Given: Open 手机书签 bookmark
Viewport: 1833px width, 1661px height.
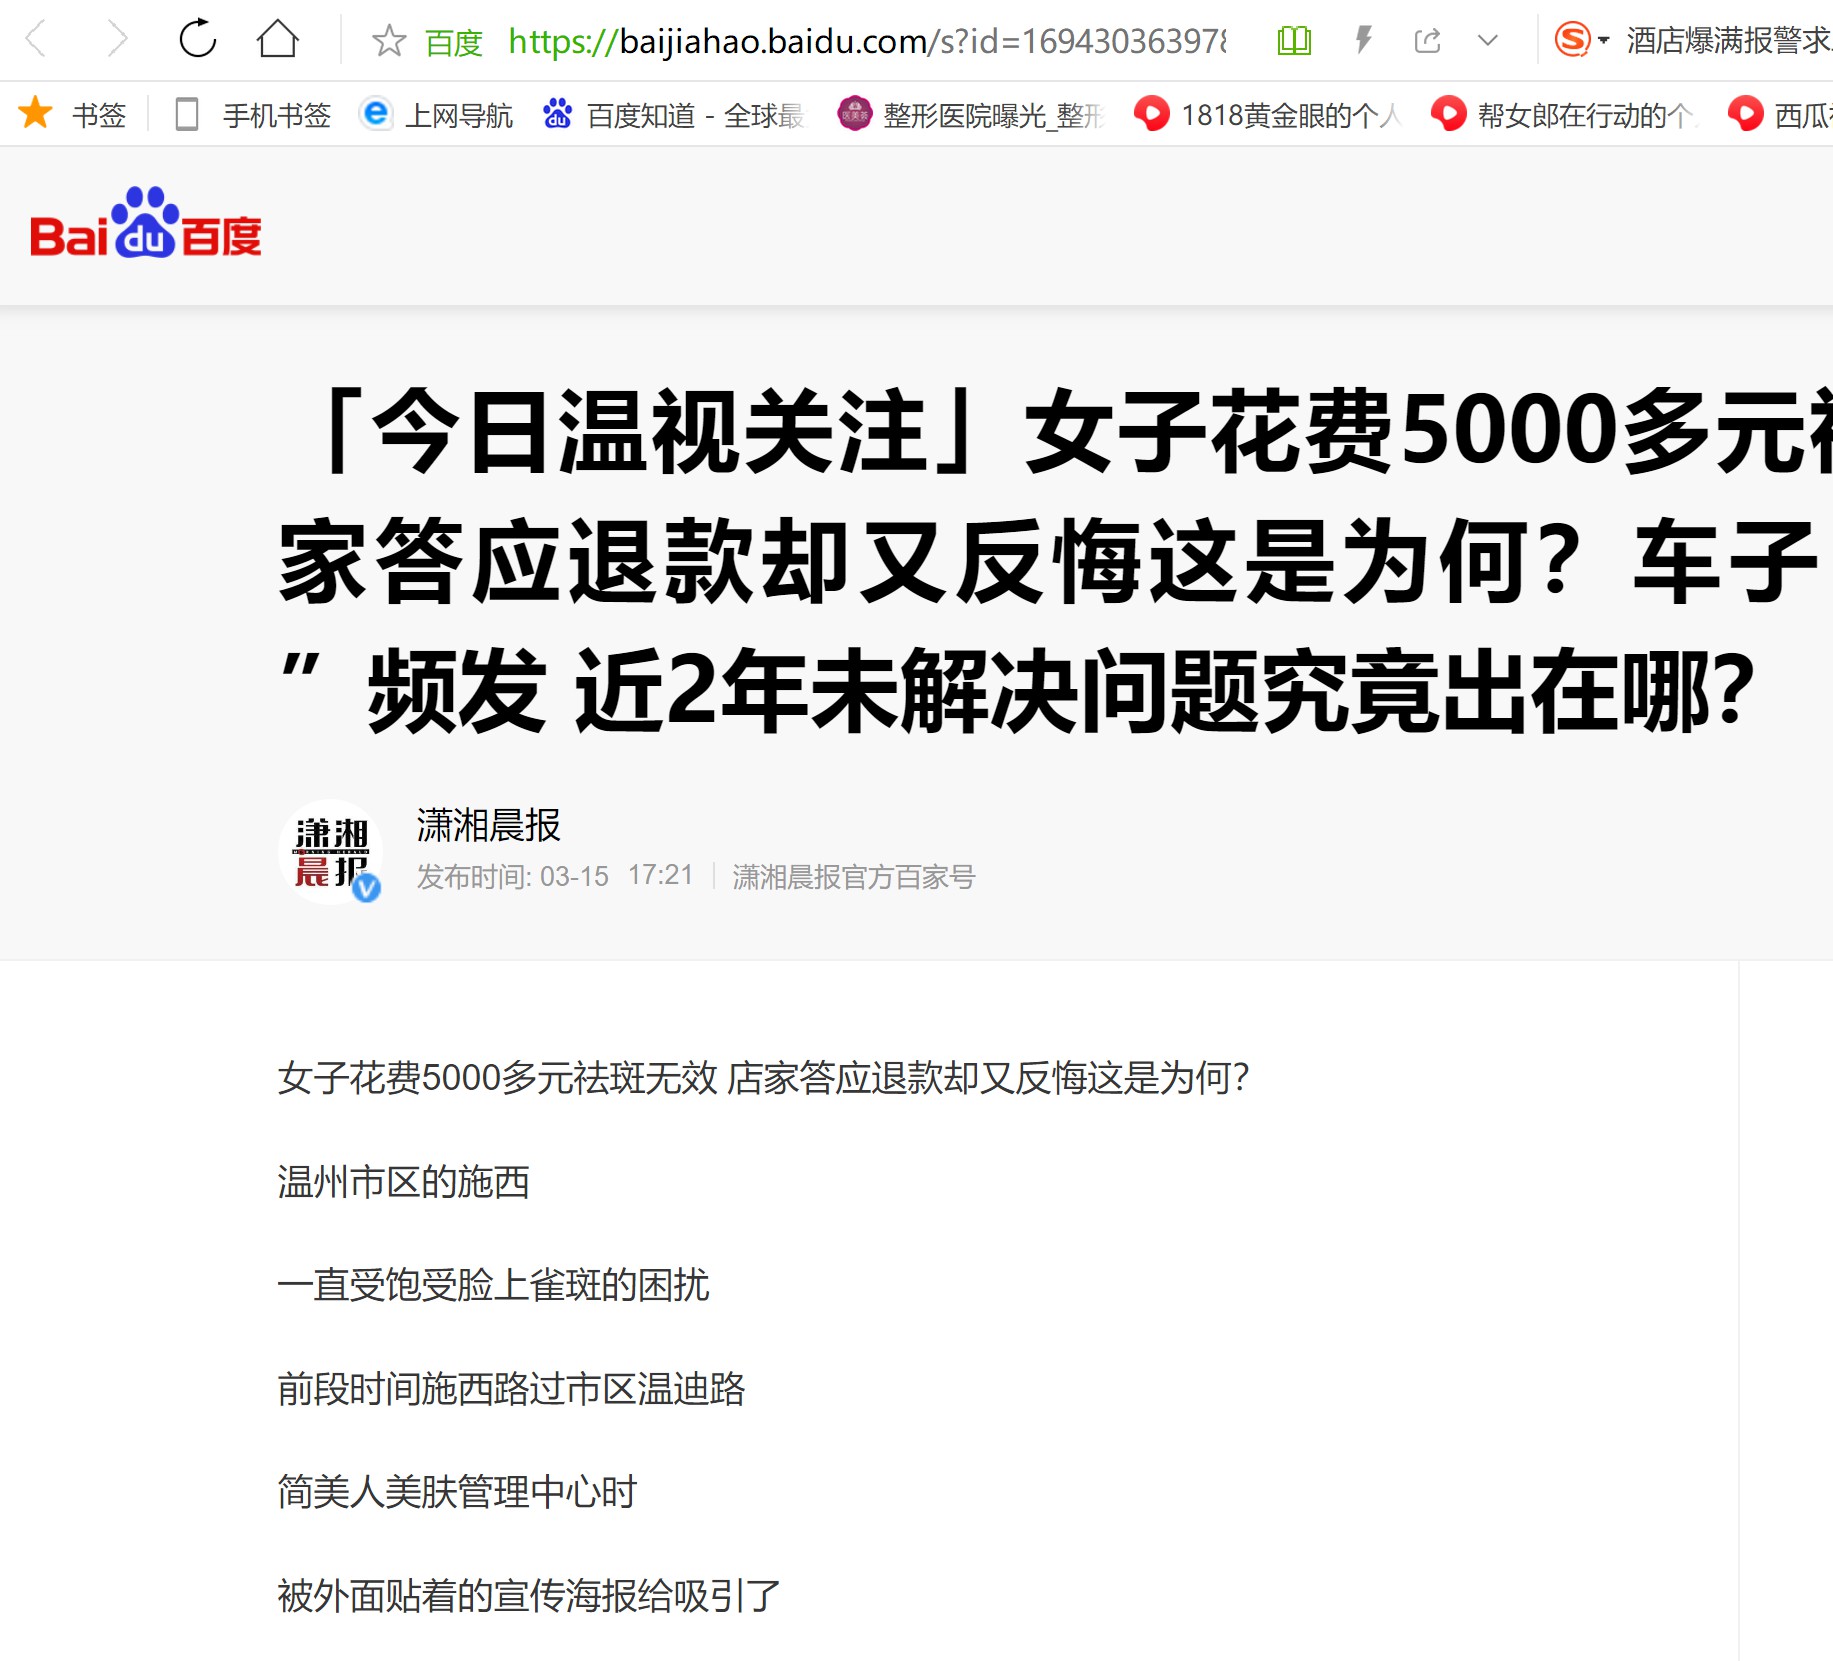Looking at the screenshot, I should (252, 115).
